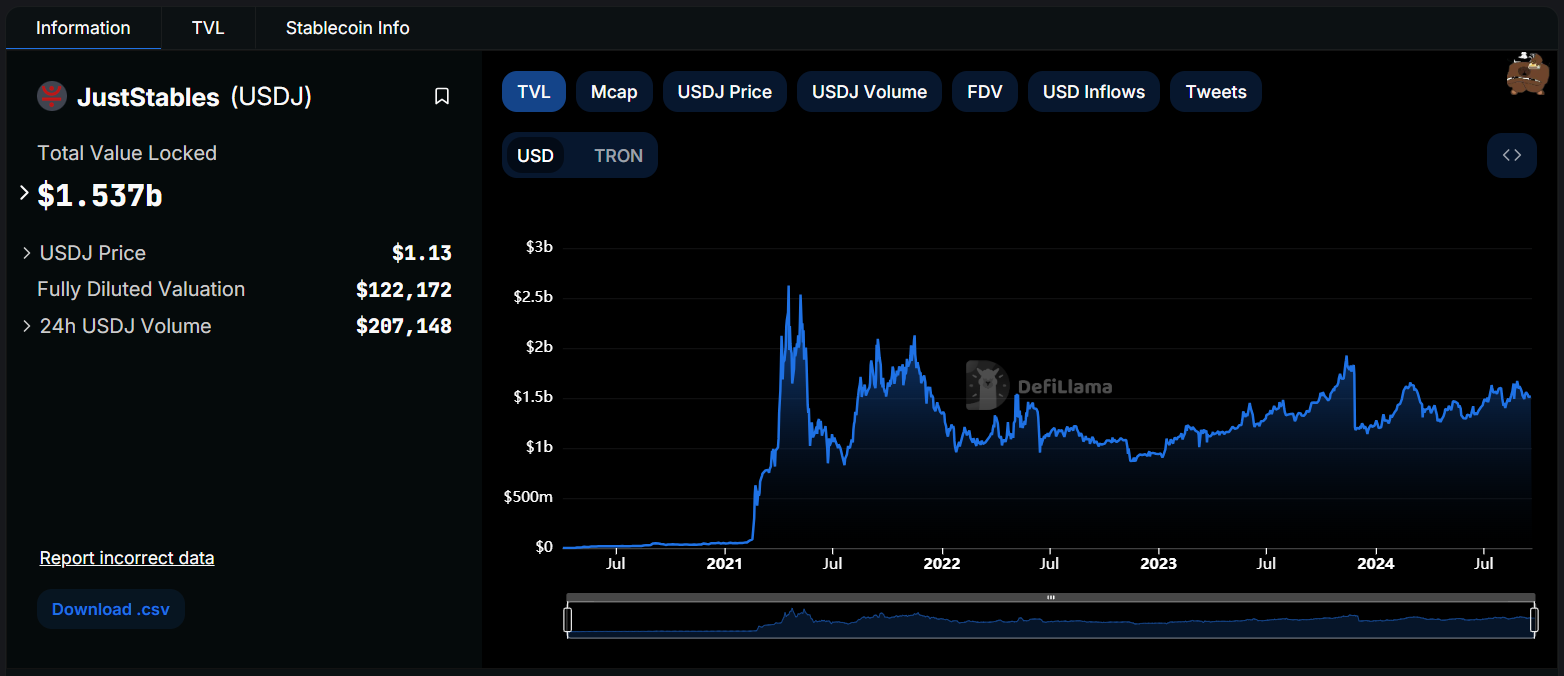
Task: Toggle the Mcap chart series
Action: point(614,92)
